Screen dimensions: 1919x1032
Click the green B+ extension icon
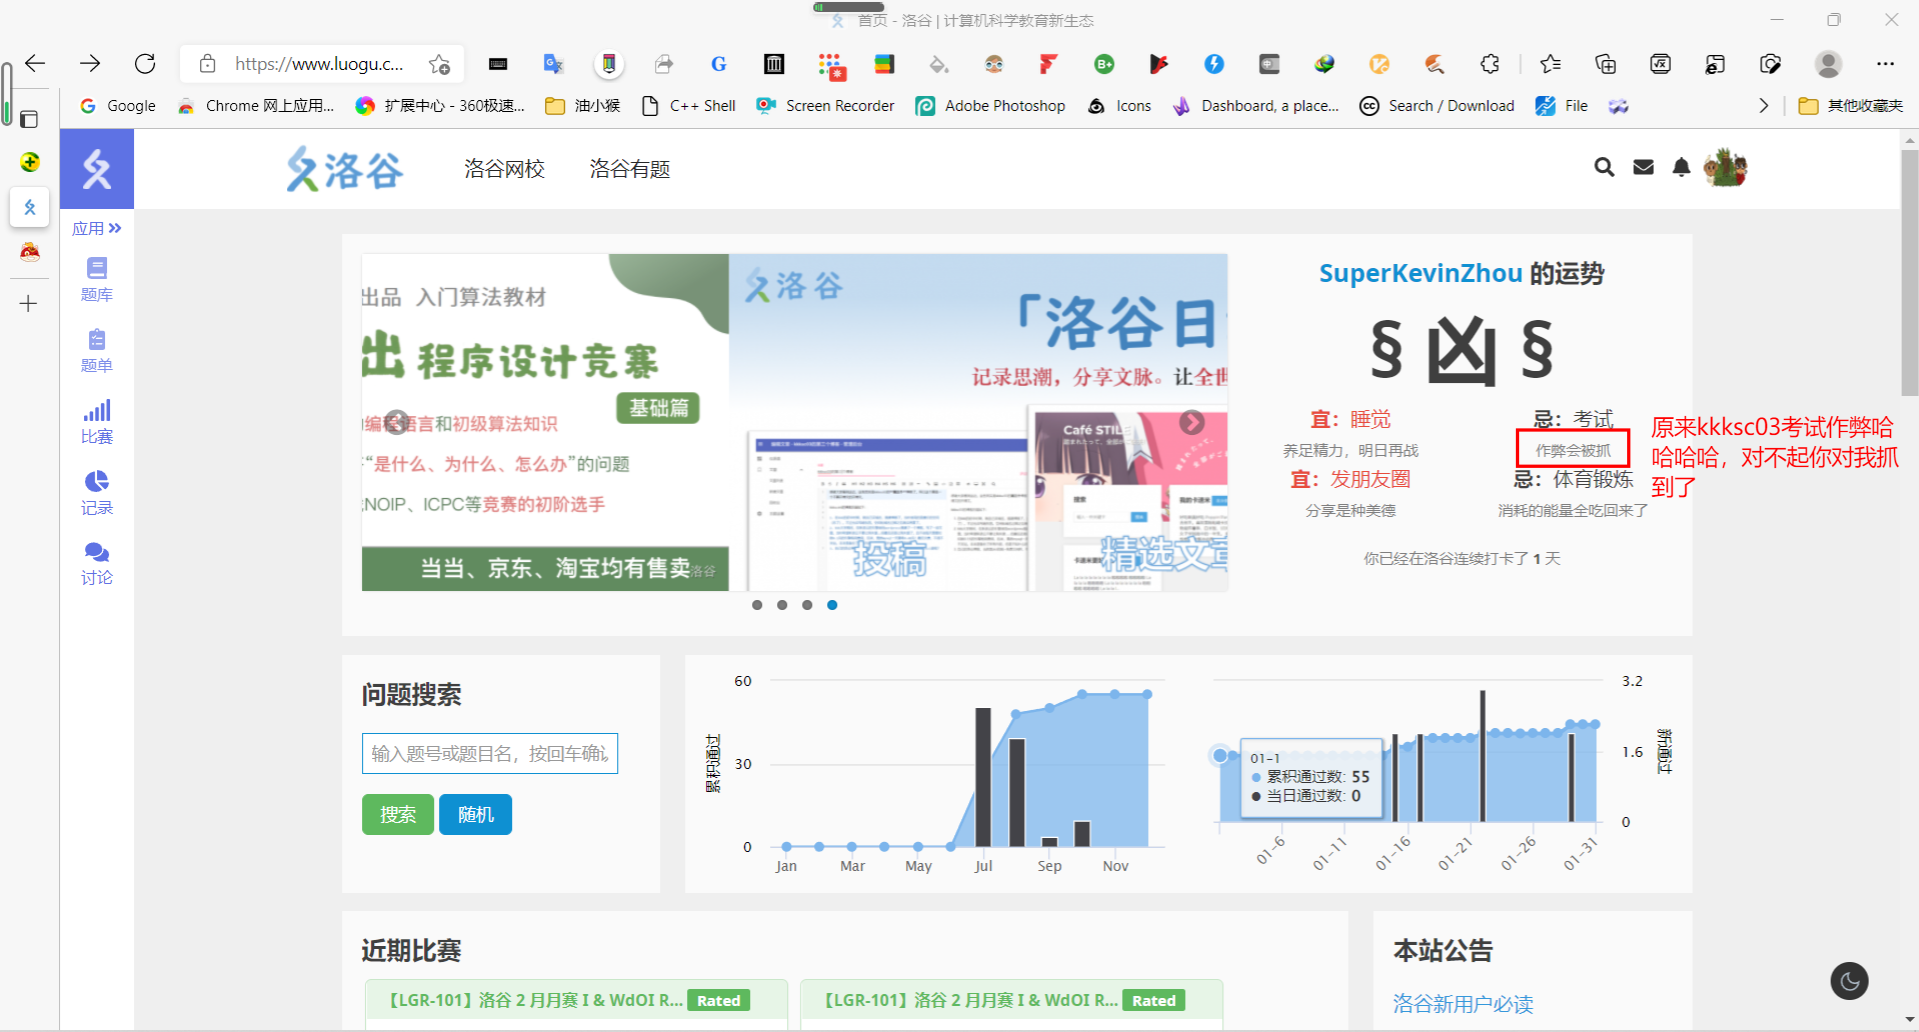click(x=1104, y=64)
